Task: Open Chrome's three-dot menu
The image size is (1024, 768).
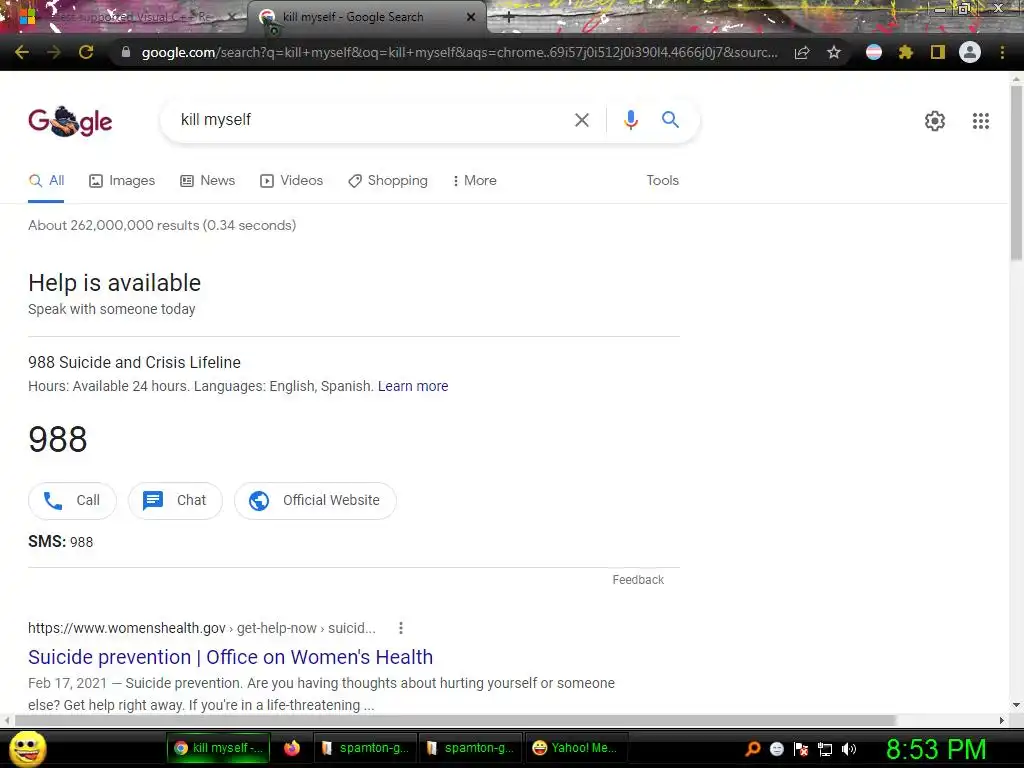Action: coord(1002,52)
